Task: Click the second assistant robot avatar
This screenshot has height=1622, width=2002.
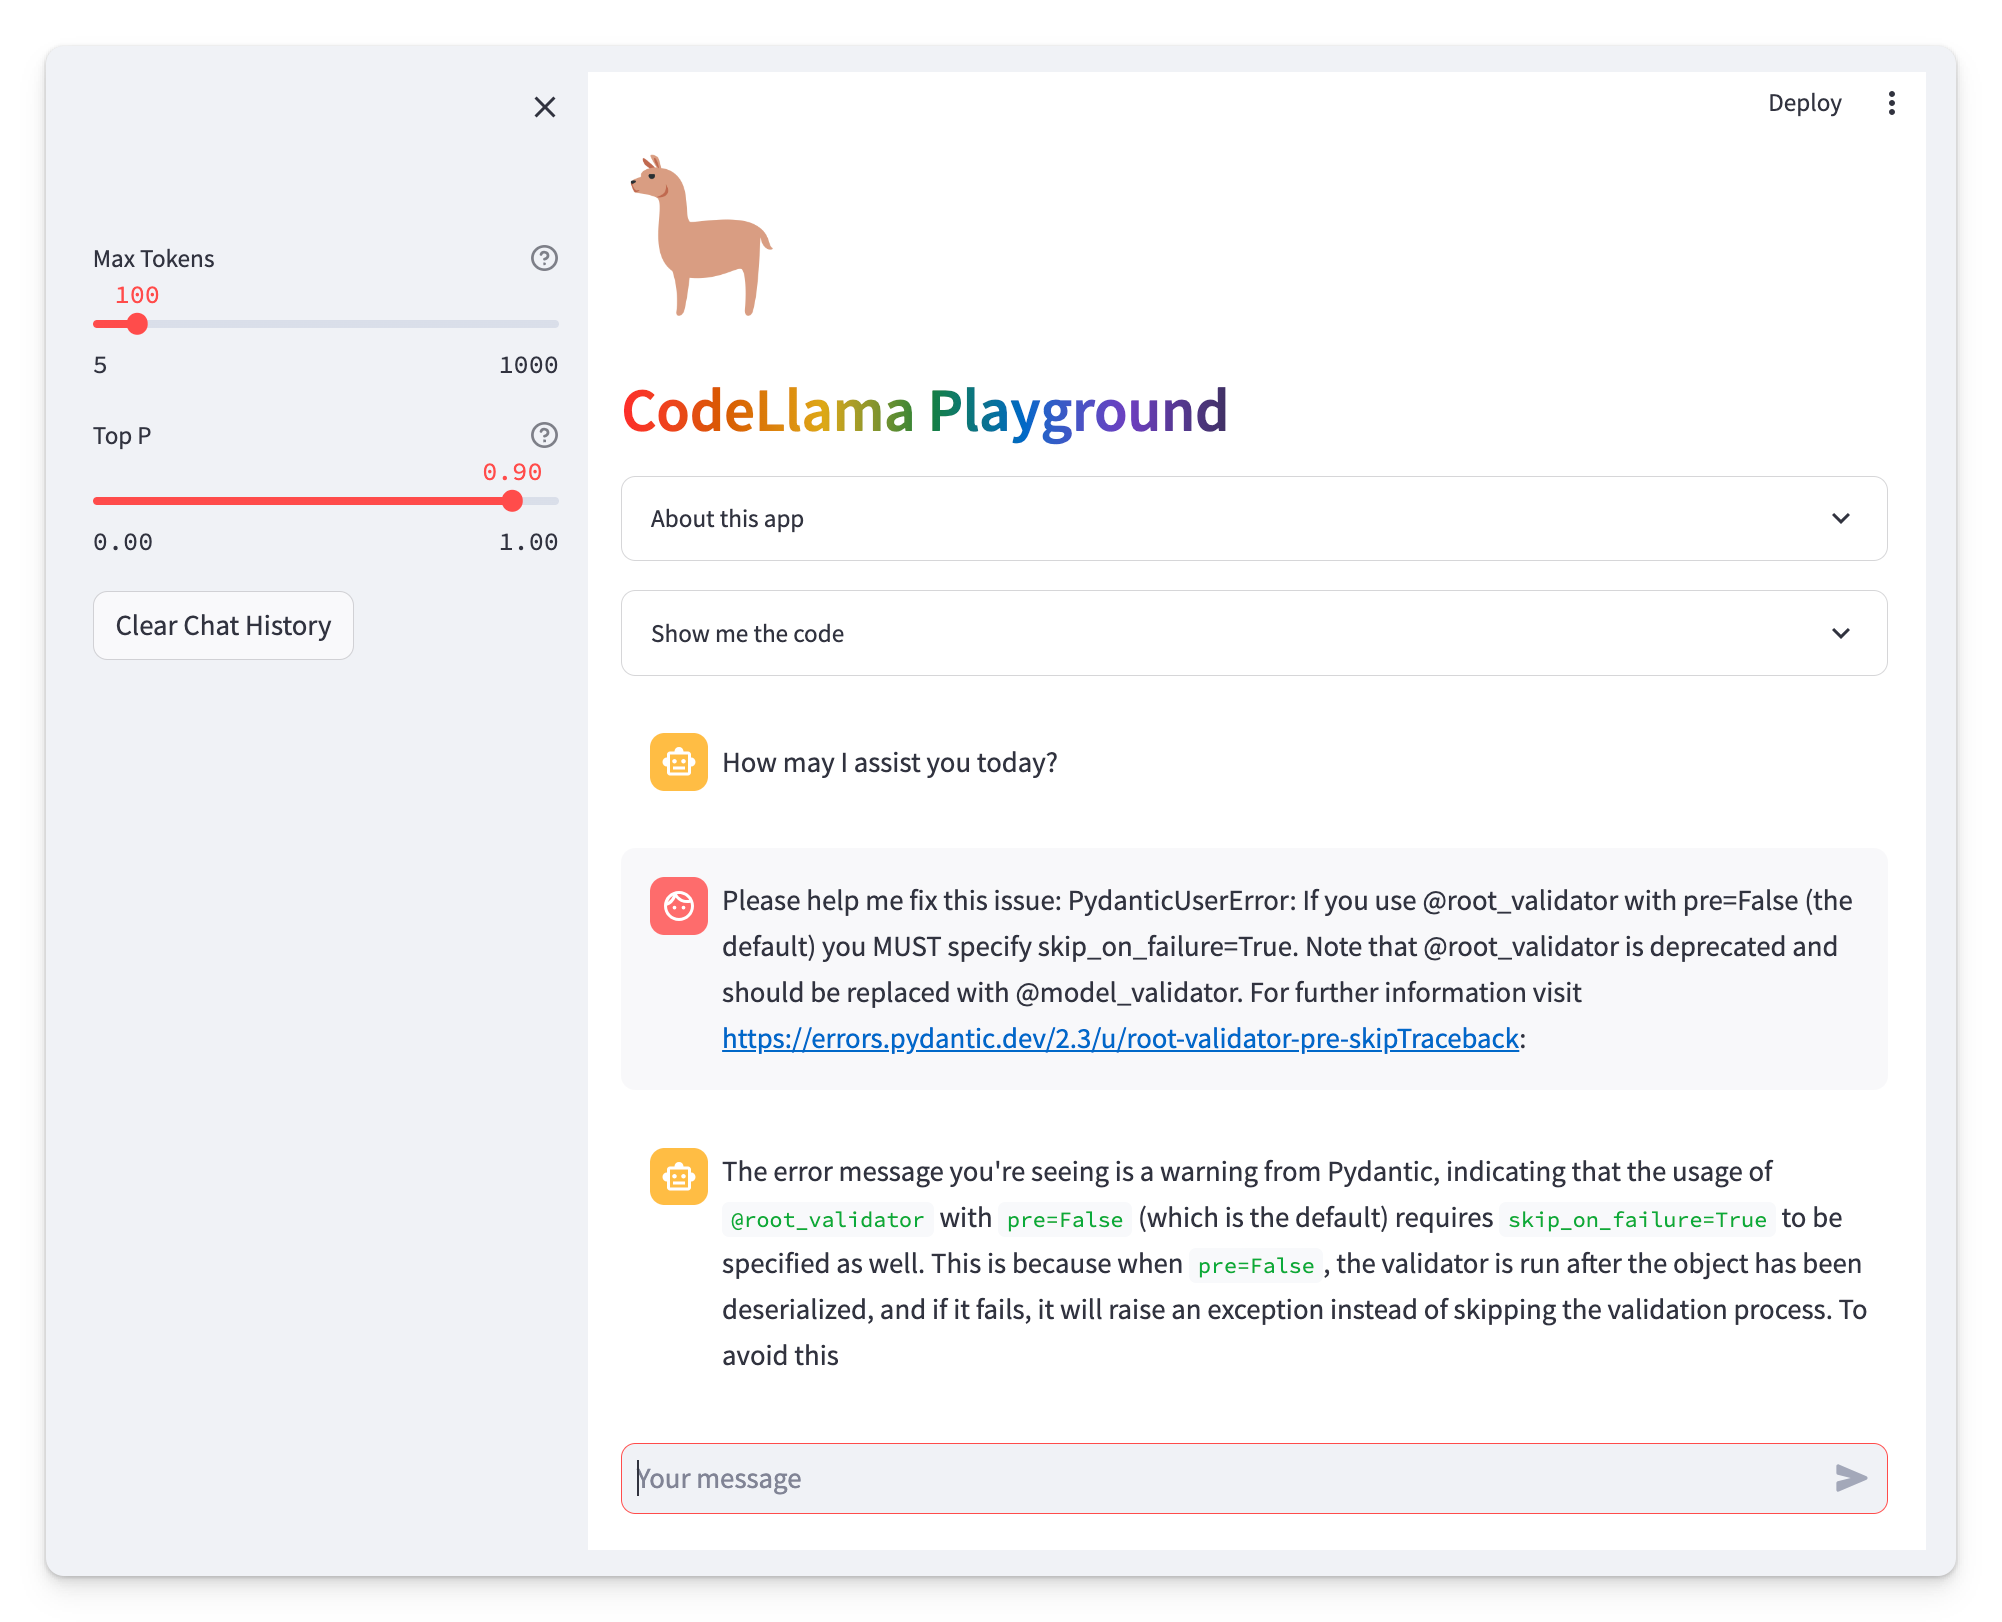Action: click(678, 1176)
